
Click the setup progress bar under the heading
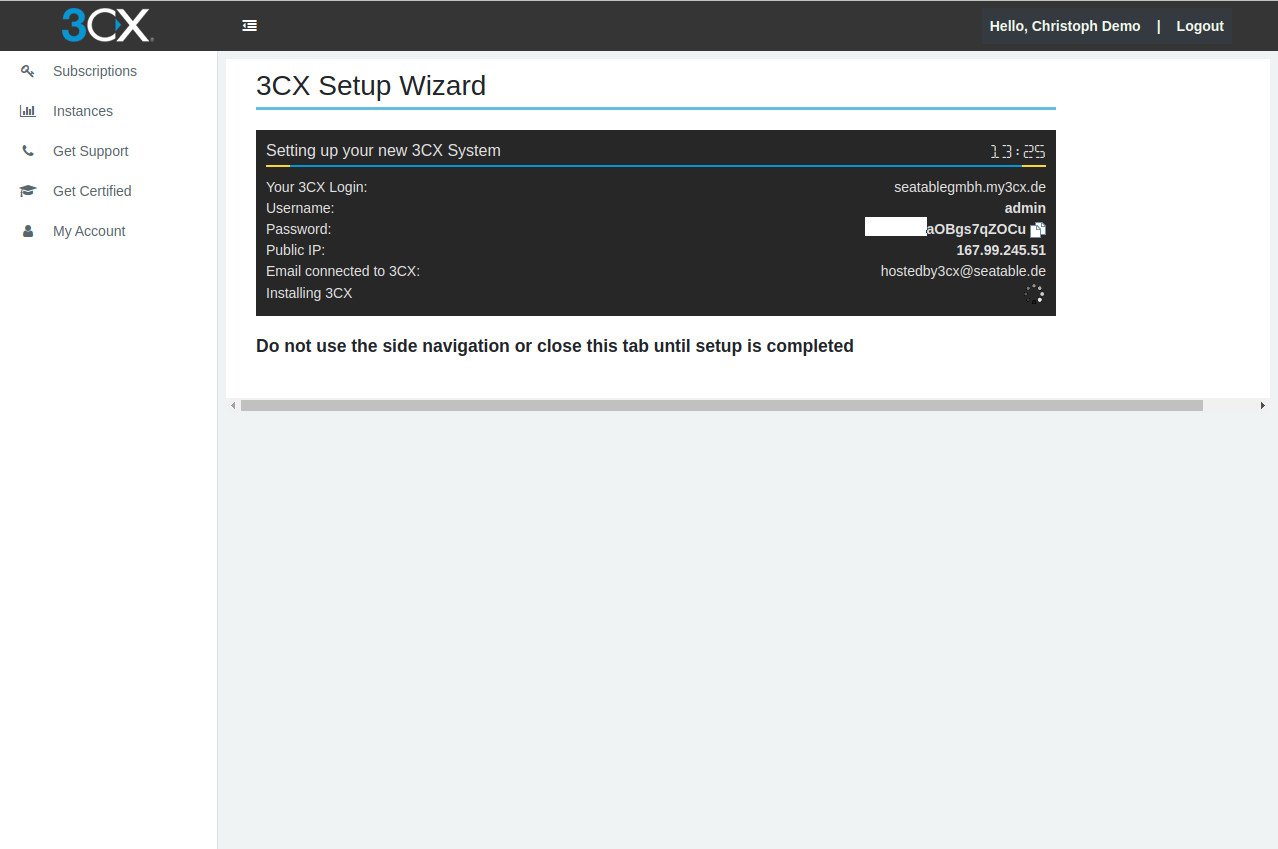[656, 166]
